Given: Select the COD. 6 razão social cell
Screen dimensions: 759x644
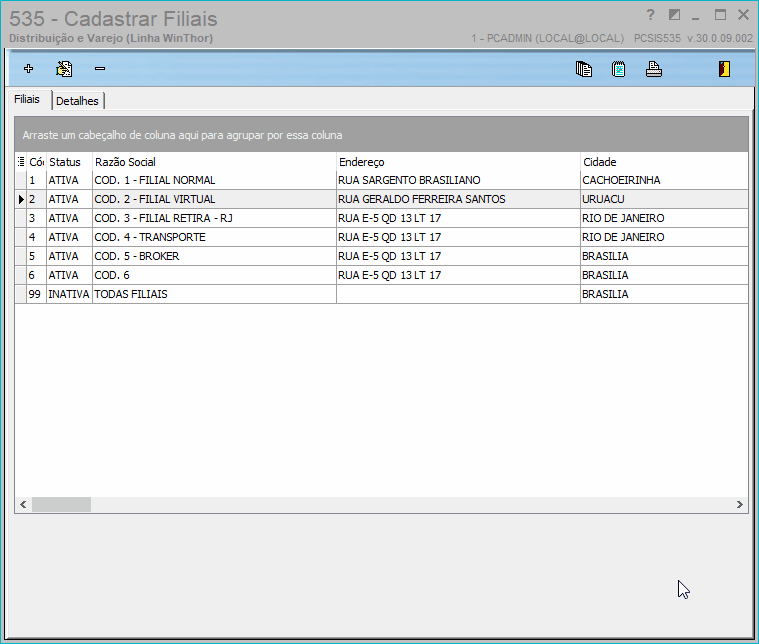Looking at the screenshot, I should [x=214, y=275].
